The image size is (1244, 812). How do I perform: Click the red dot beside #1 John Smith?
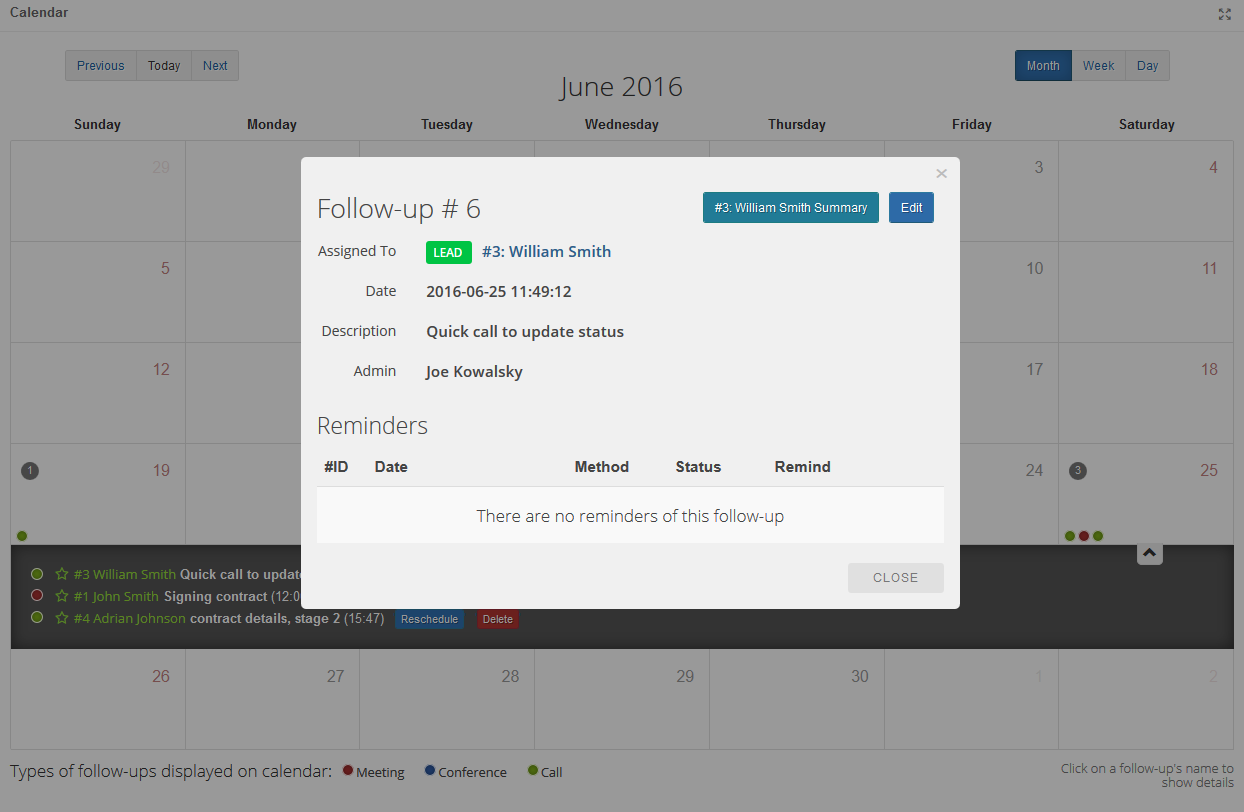tap(37, 595)
